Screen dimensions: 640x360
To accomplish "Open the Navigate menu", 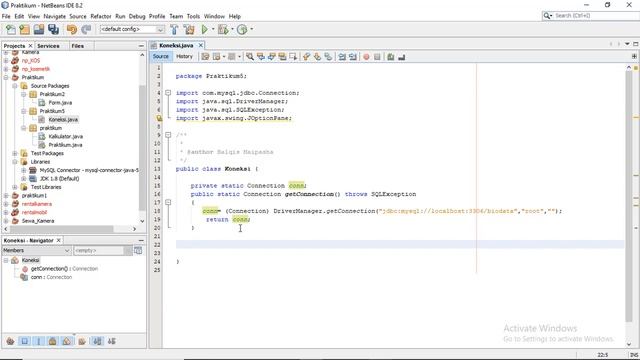I will point(55,16).
